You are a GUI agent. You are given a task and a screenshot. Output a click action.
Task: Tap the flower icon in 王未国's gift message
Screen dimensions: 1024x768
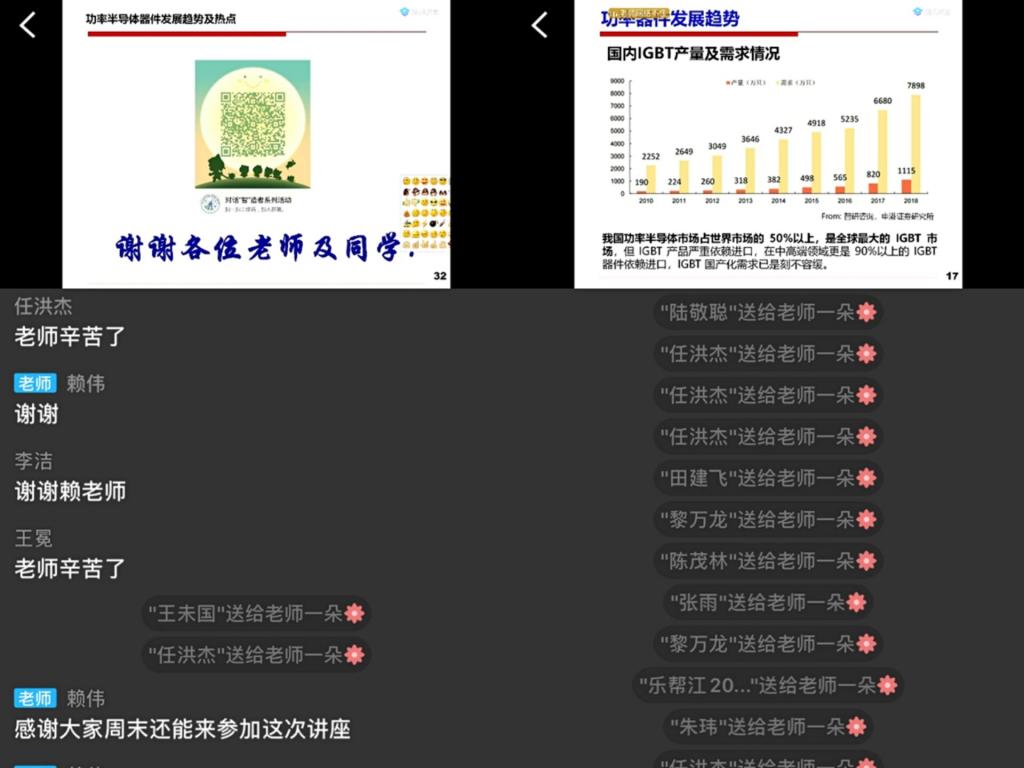(x=354, y=613)
